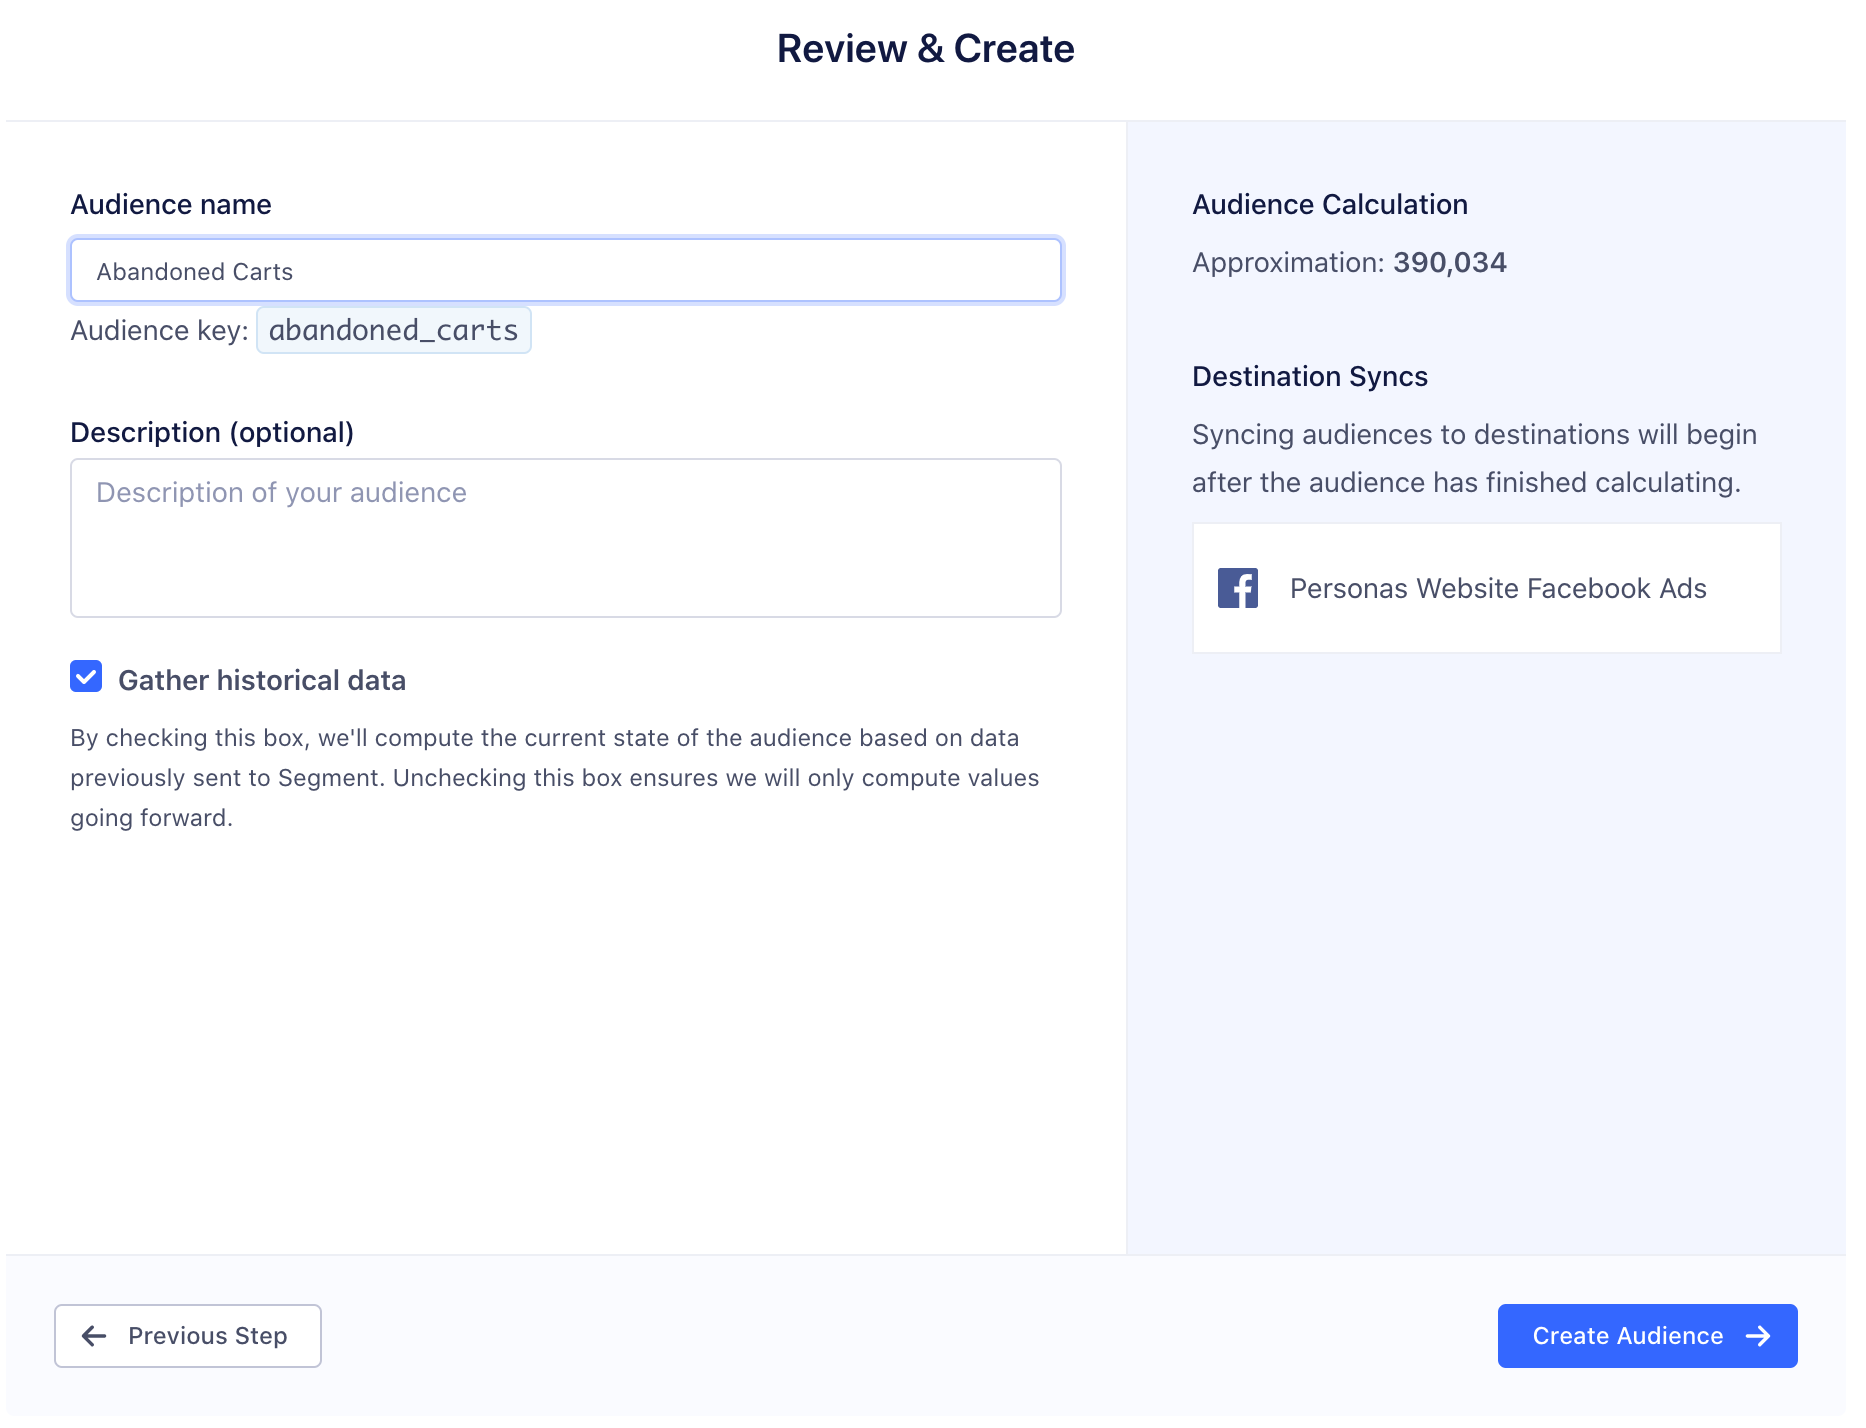Go back with Previous Step text
This screenshot has width=1866, height=1428.
coord(207,1336)
